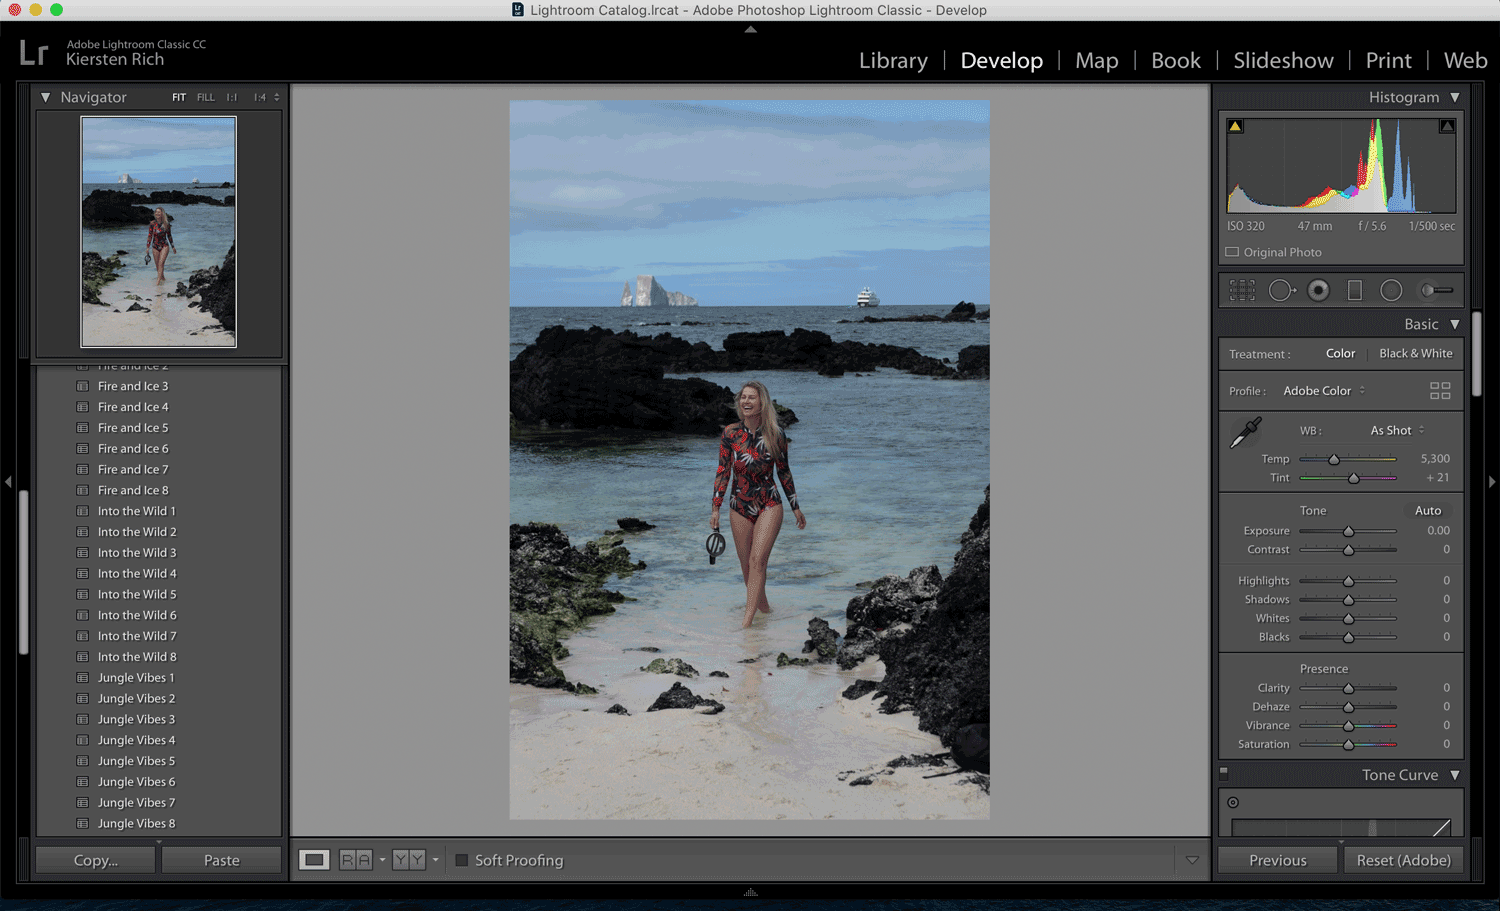Viewport: 1500px width, 911px height.
Task: Open toolbar content dropdown triangle
Action: (x=1192, y=860)
